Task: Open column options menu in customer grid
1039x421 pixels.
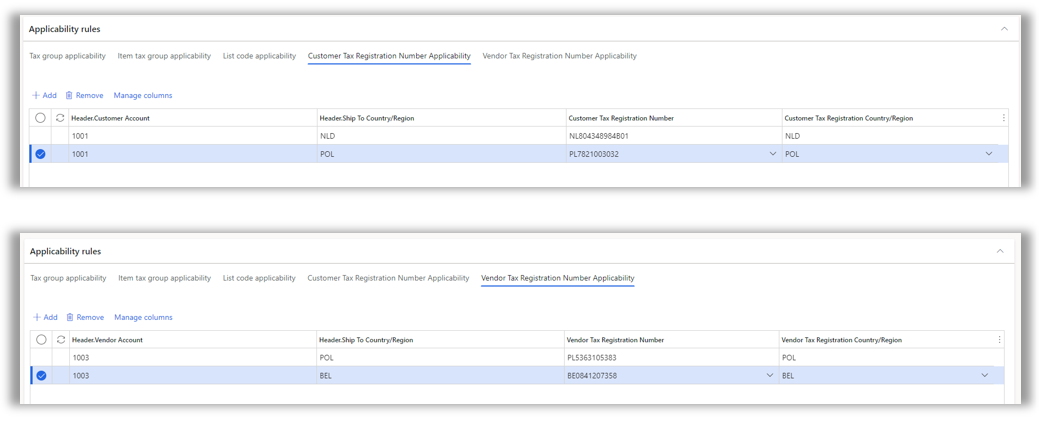Action: [x=1003, y=118]
